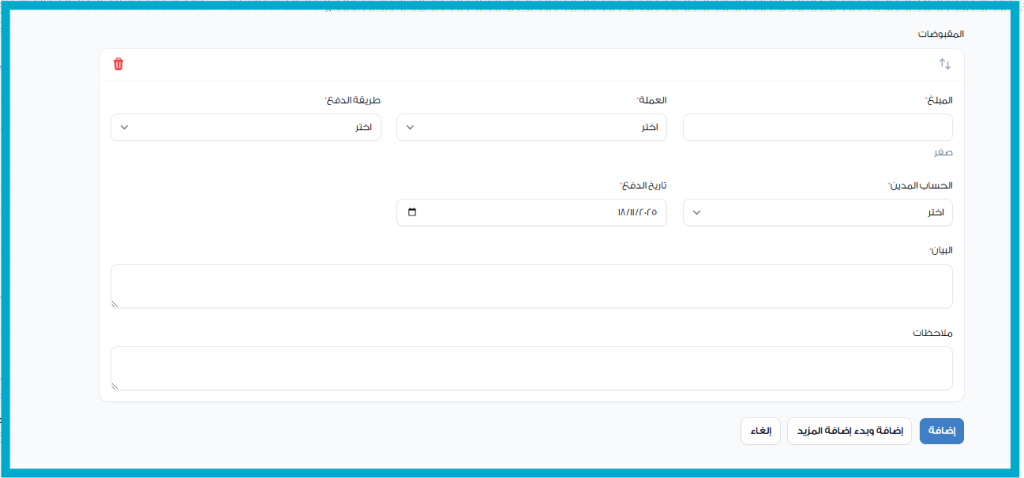The image size is (1024, 478).
Task: Click the صفر helper text under المبلغ
Action: click(942, 153)
